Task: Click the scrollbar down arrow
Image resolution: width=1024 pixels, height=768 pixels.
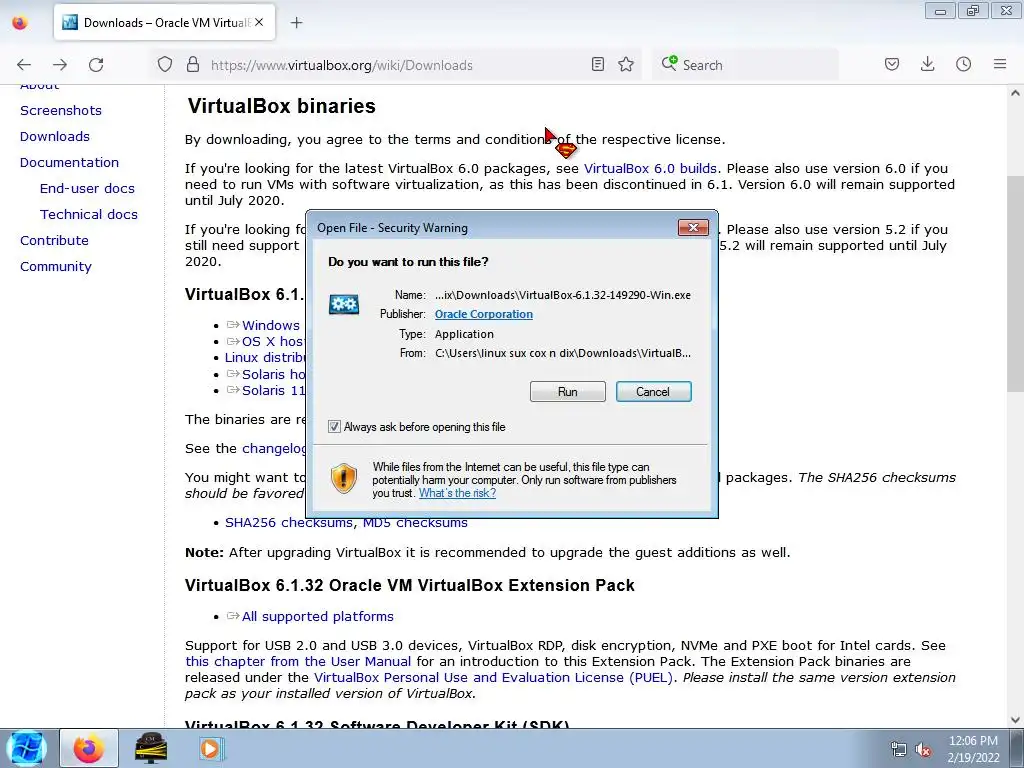Action: click(x=1015, y=720)
